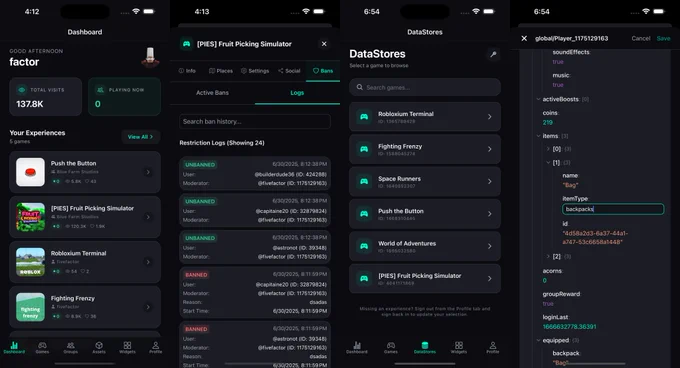Viewport: 680px width, 368px height.
Task: Focus the Search ban history field
Action: pos(255,122)
